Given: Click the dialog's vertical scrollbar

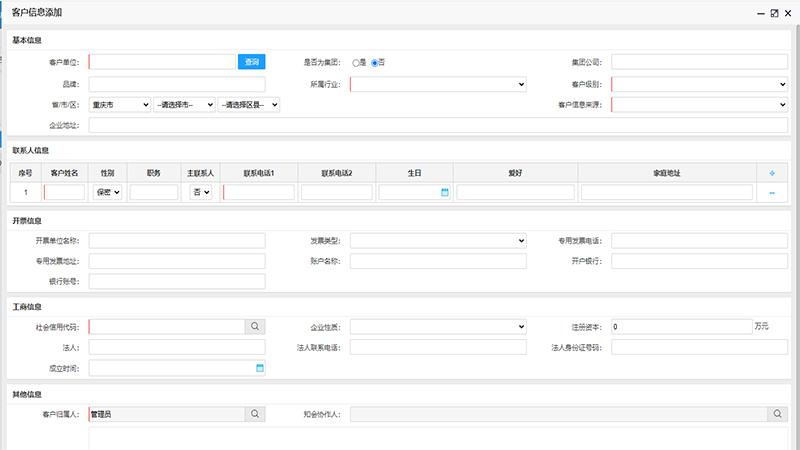Looking at the screenshot, I should coord(797,237).
